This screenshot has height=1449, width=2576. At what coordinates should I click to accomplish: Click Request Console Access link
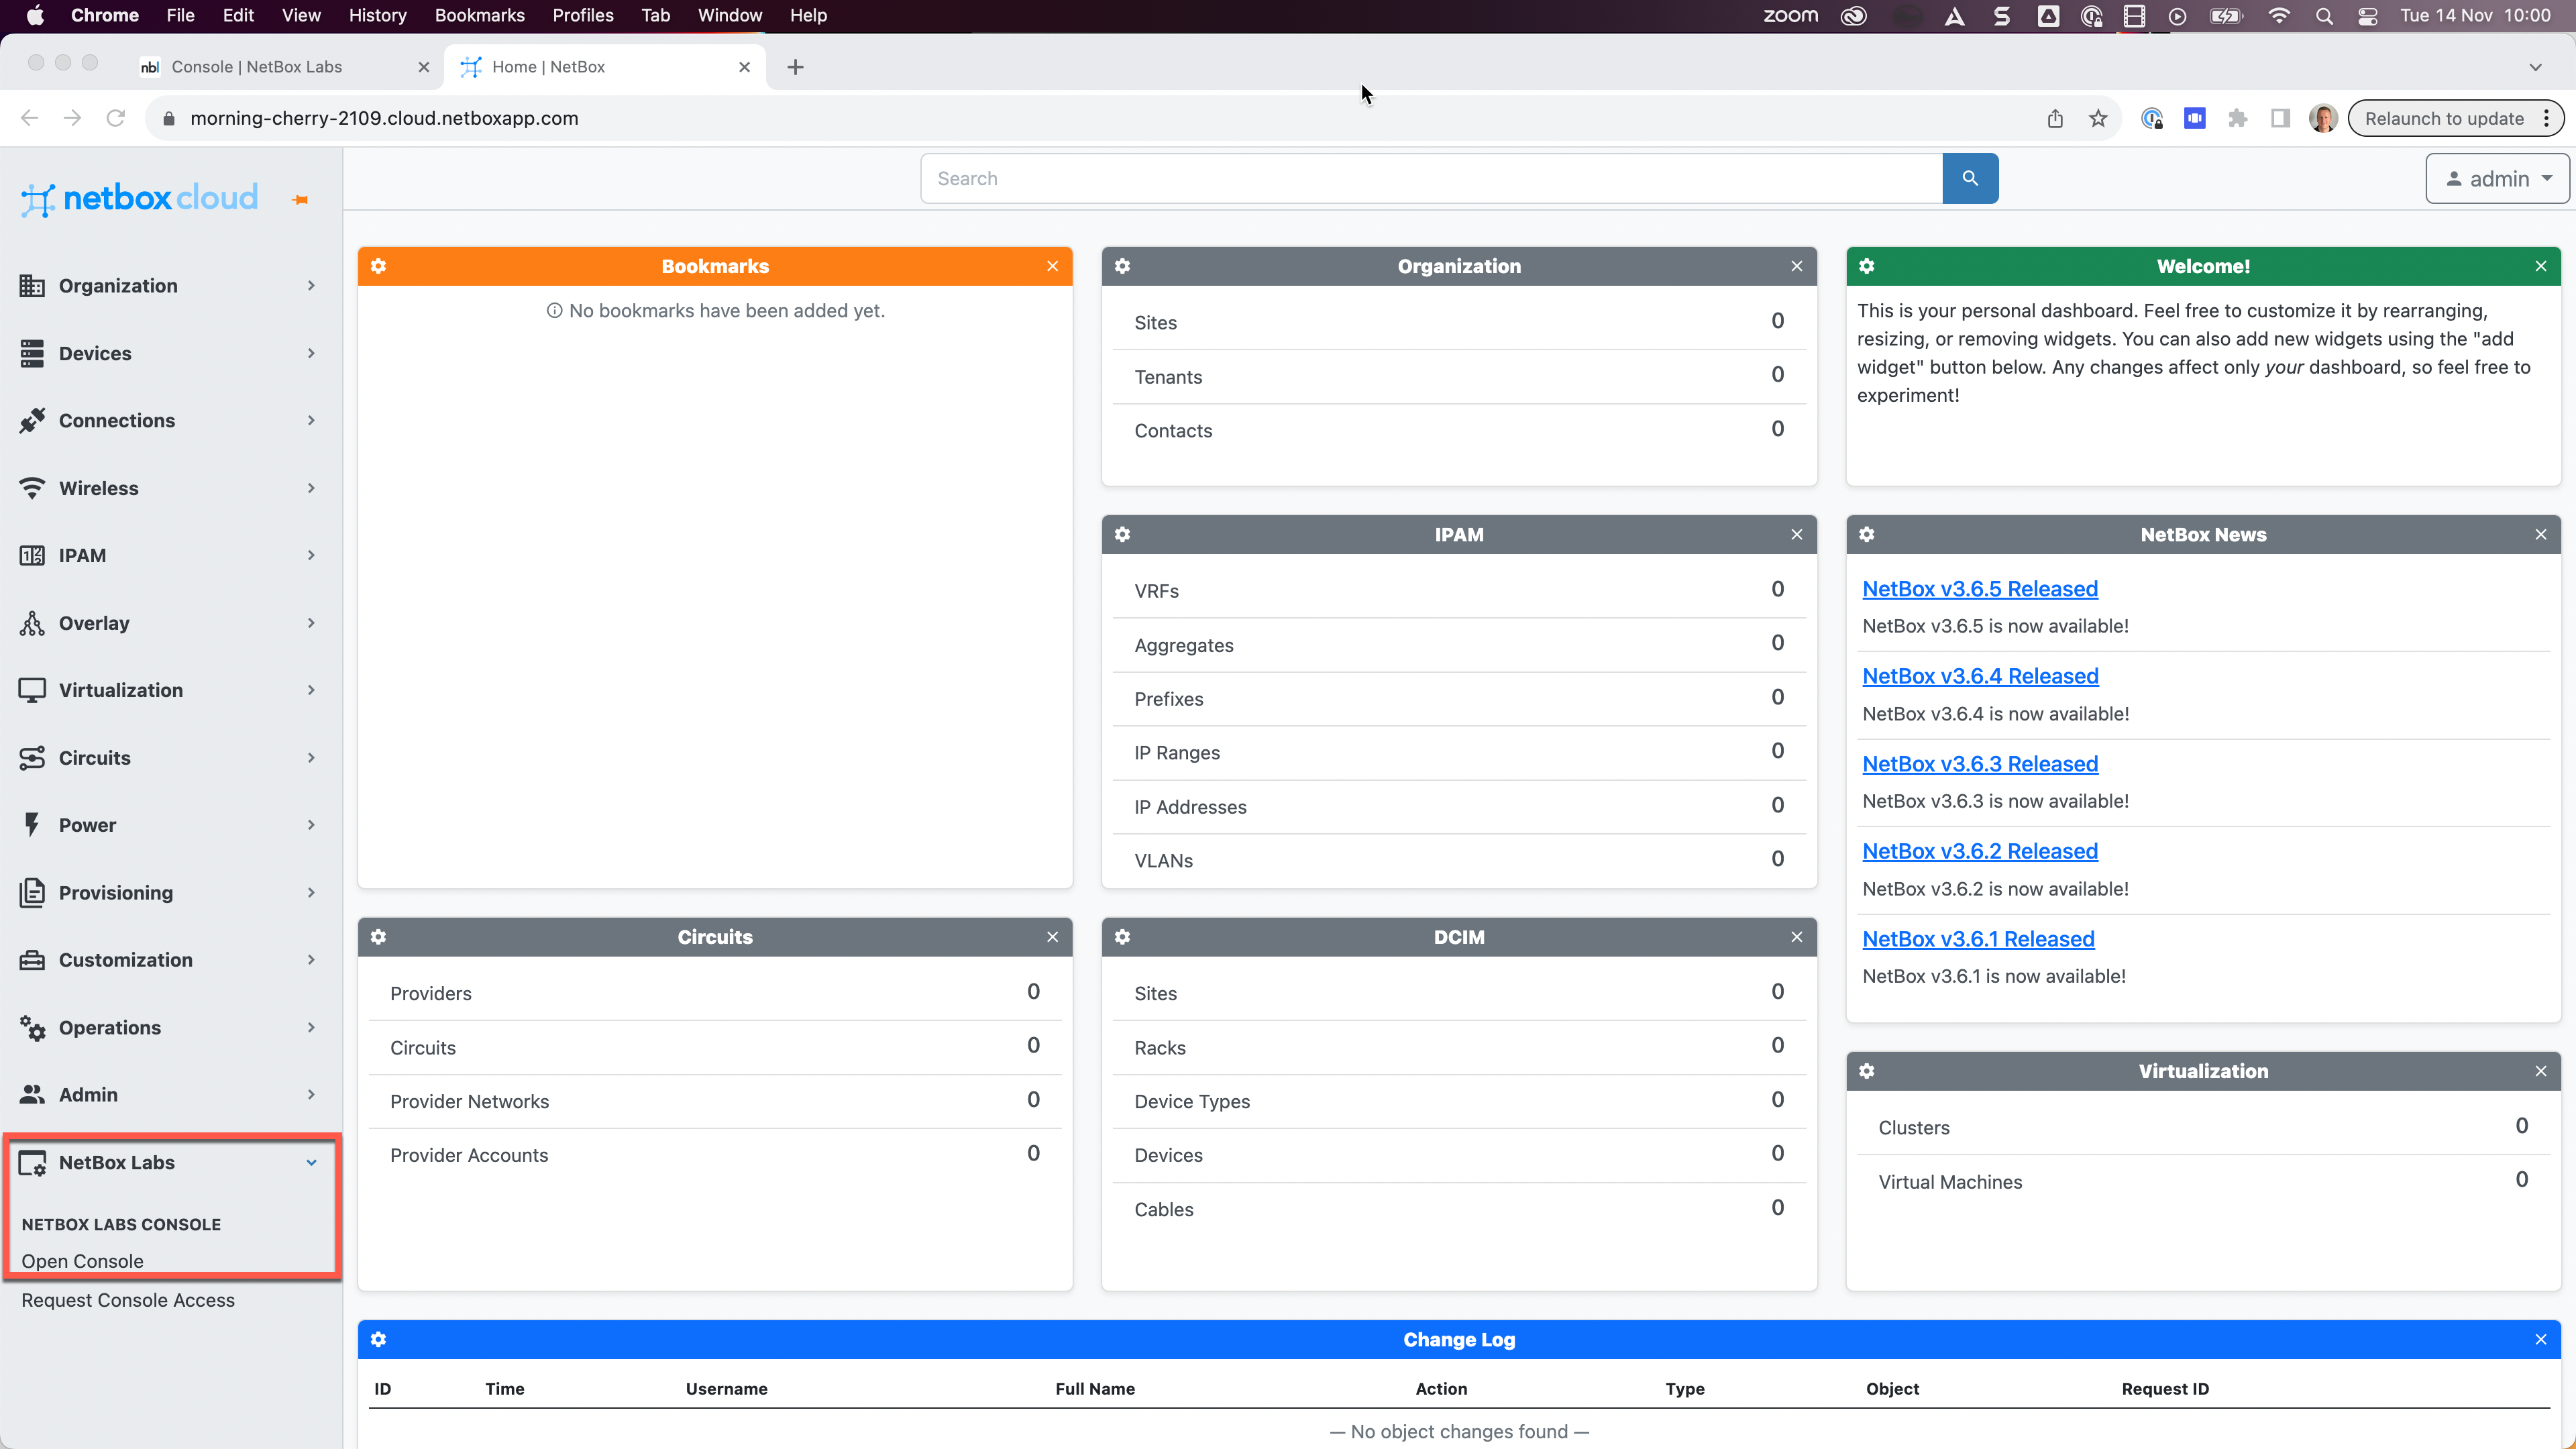(128, 1300)
